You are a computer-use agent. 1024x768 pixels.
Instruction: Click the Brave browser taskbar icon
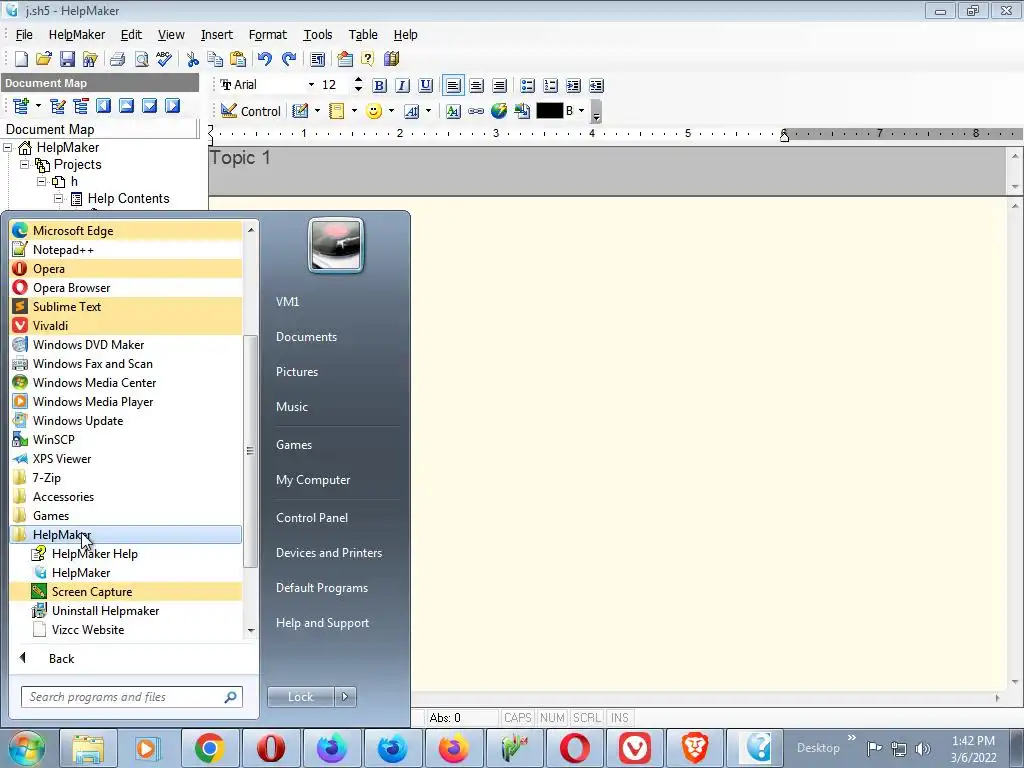click(x=696, y=748)
